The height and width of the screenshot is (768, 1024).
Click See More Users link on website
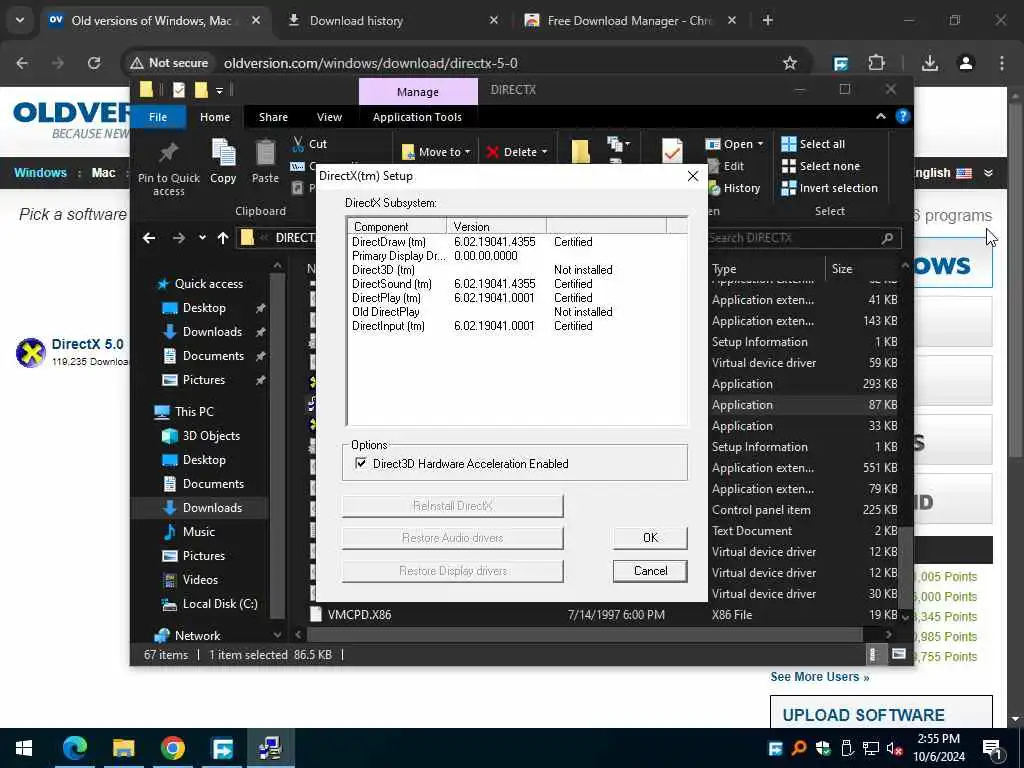pyautogui.click(x=819, y=677)
